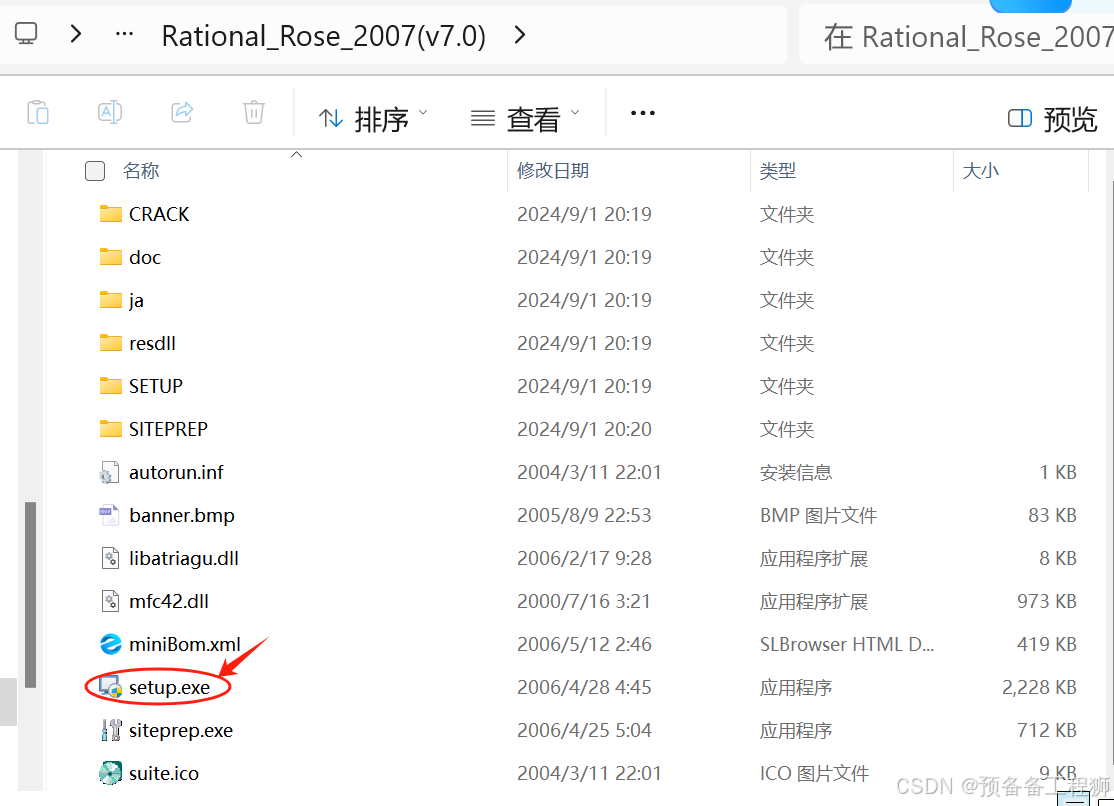Open the Rational_Rose_2007(v7.0) breadcrumb
The width and height of the screenshot is (1114, 806).
[323, 36]
